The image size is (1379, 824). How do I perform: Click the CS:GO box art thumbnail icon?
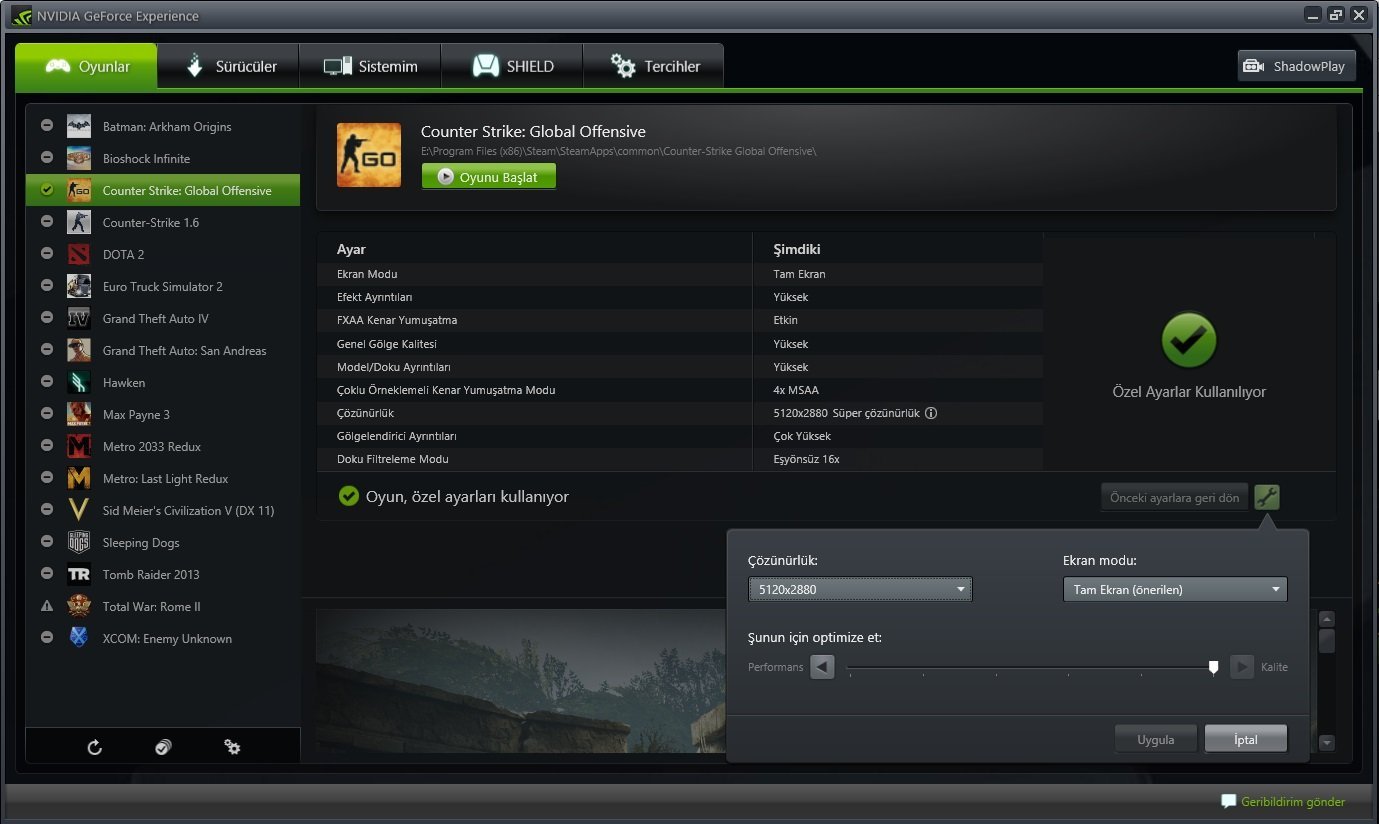click(369, 154)
